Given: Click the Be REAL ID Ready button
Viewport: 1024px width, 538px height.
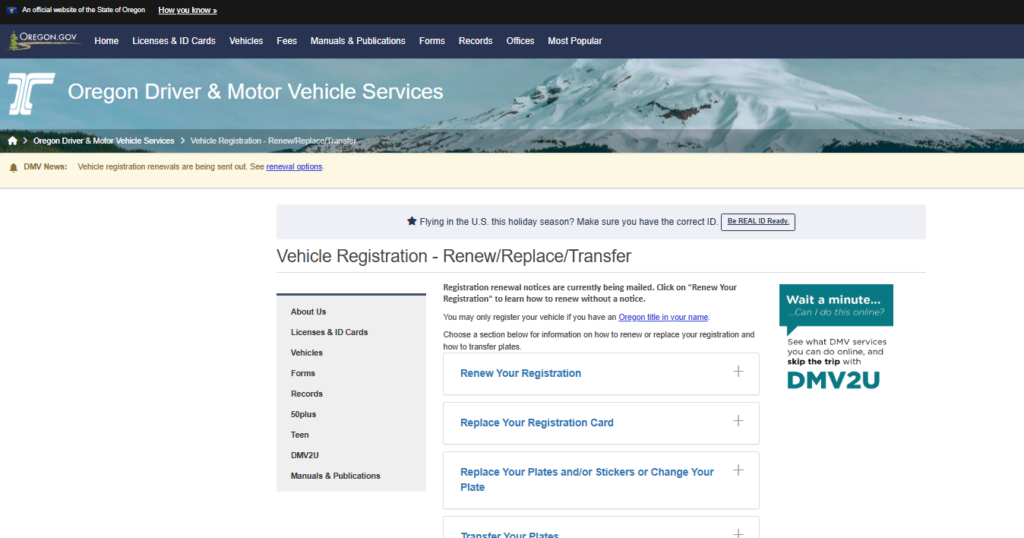Looking at the screenshot, I should 758,222.
